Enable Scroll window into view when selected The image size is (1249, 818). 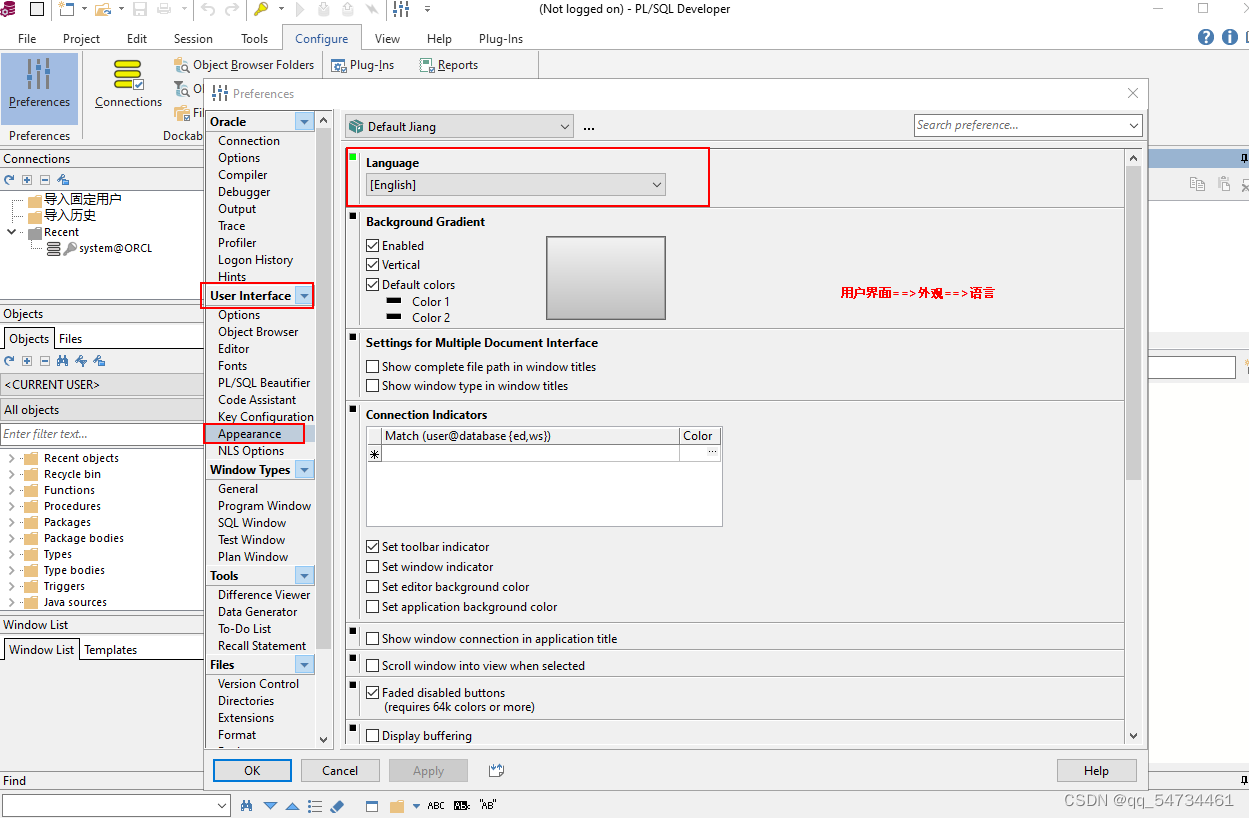coord(373,666)
